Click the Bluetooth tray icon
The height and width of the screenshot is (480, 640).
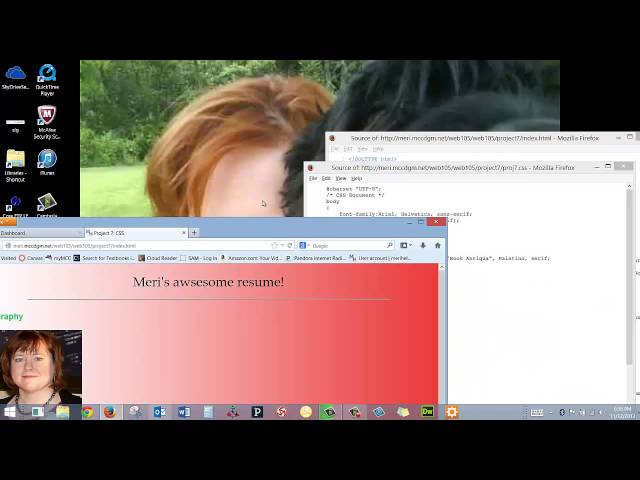562,413
